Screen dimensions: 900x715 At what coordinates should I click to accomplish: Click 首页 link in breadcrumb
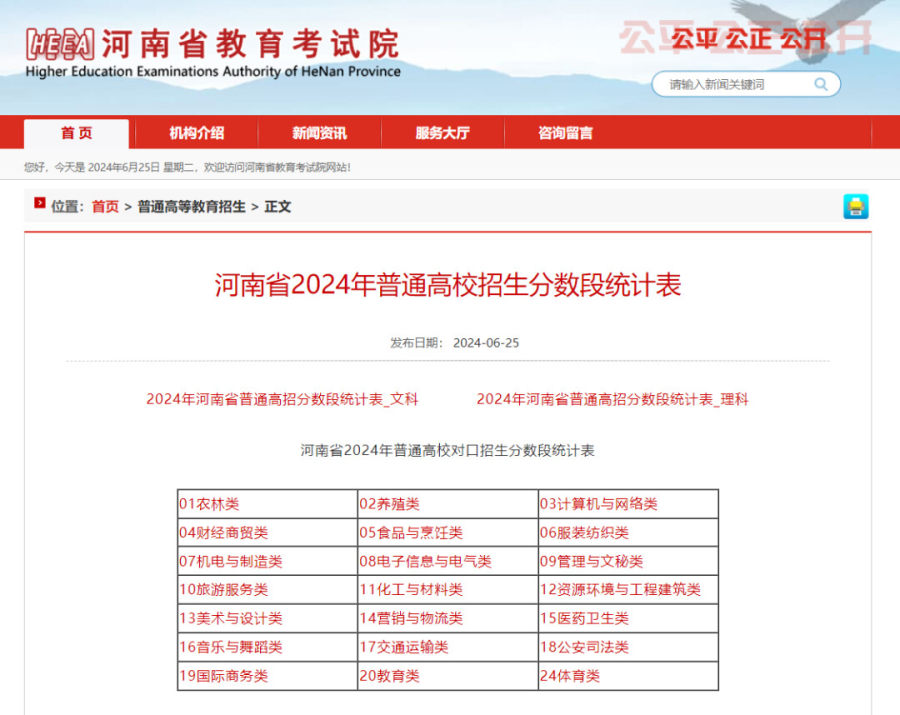pos(105,207)
